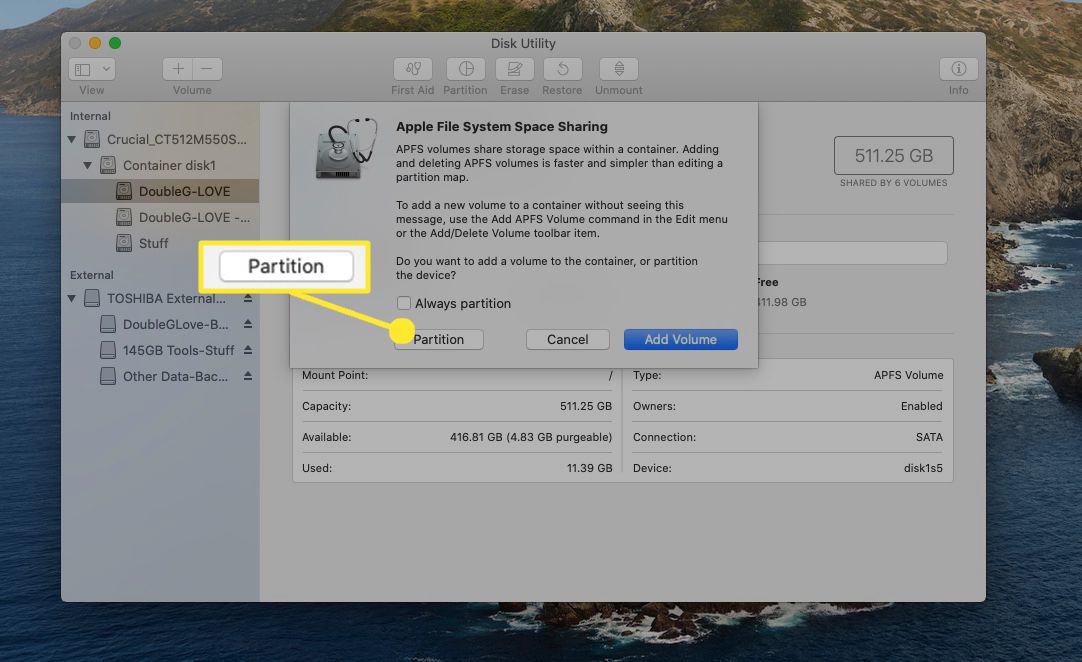Screen dimensions: 1082x662
Task: Click the First Aid toolbar icon
Action: (412, 69)
